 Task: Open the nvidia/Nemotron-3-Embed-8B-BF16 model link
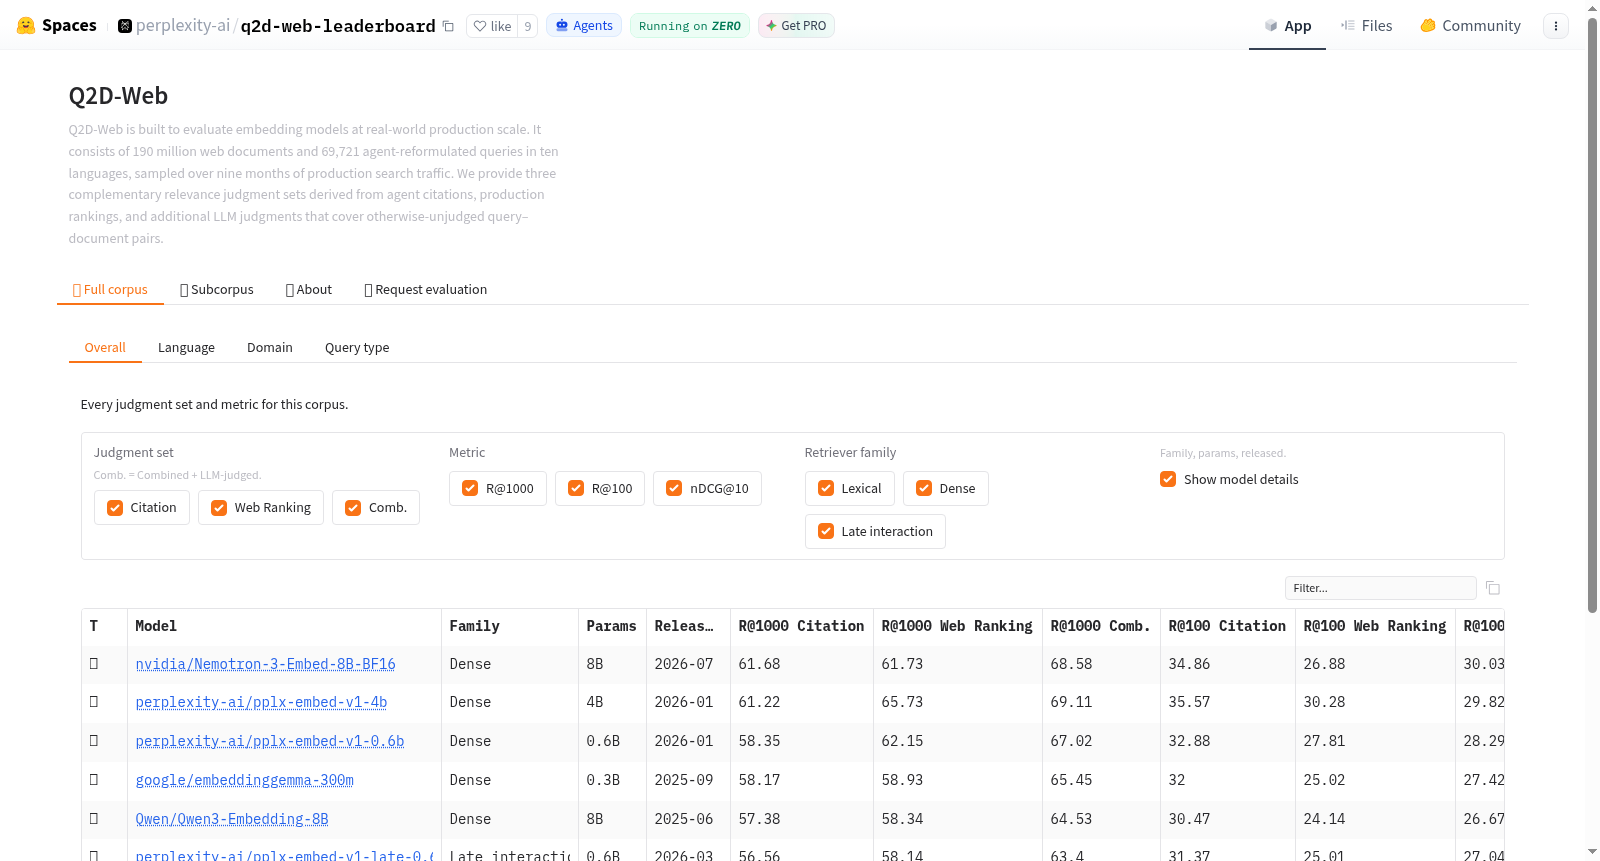click(266, 664)
